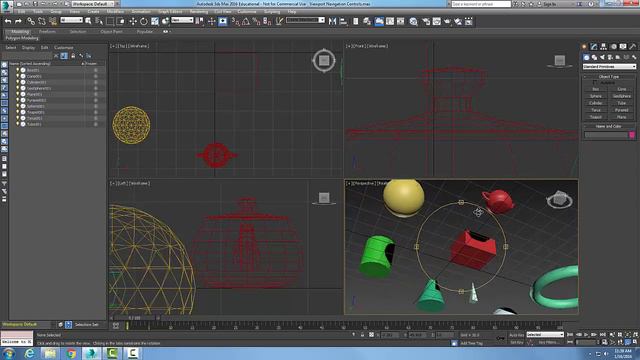The image size is (640, 360).
Task: Click the Torus button in Object Type
Action: pyautogui.click(x=596, y=110)
